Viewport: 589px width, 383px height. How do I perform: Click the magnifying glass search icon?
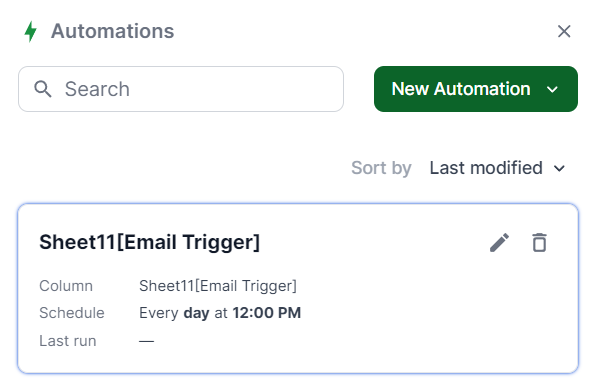[42, 89]
